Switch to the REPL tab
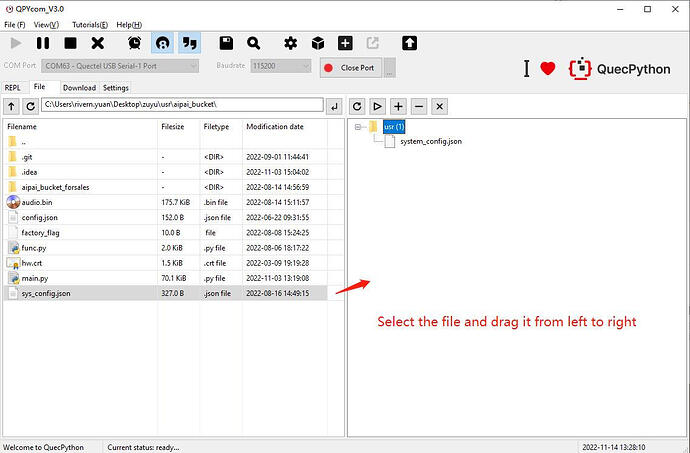 click(x=13, y=88)
